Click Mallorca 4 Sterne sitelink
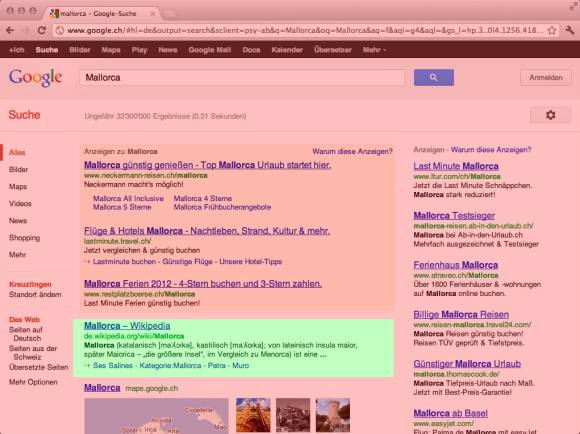Image resolution: width=580 pixels, height=434 pixels. [203, 198]
